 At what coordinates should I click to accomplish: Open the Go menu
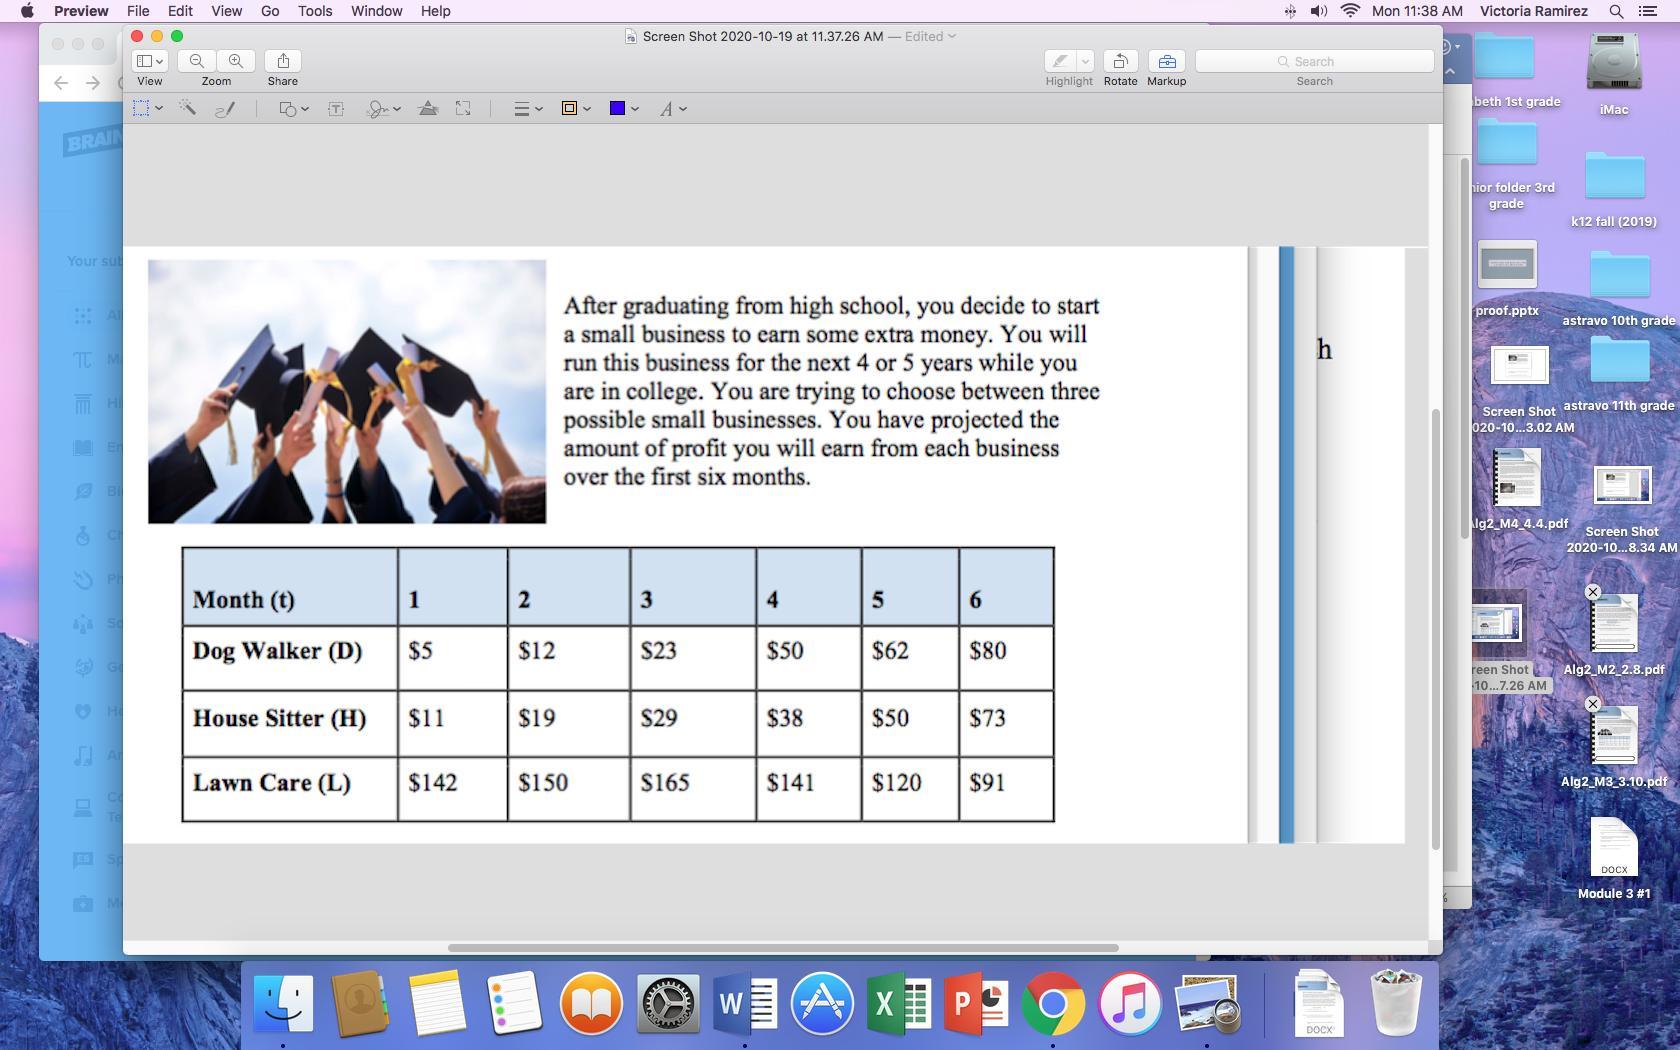(x=270, y=11)
